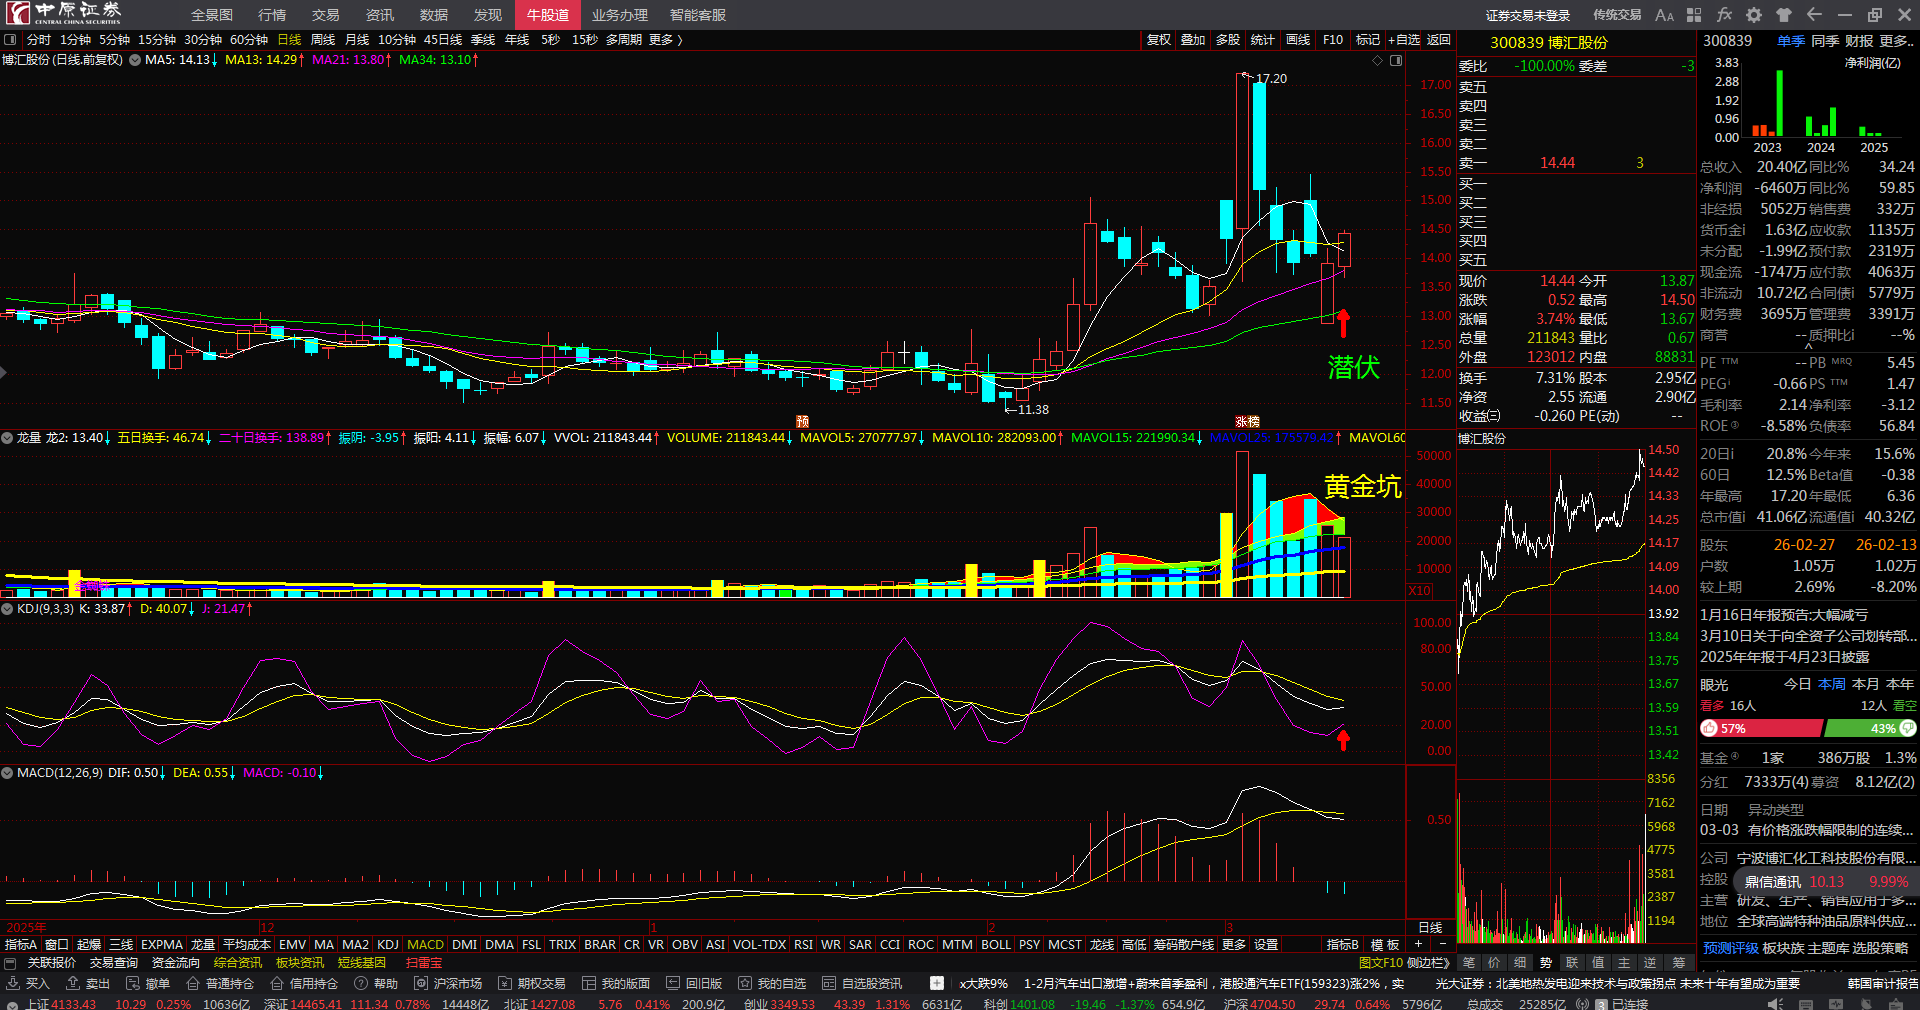This screenshot has height=1010, width=1920.
Task: Open the skin (shirt) theme icon
Action: pos(1784,15)
